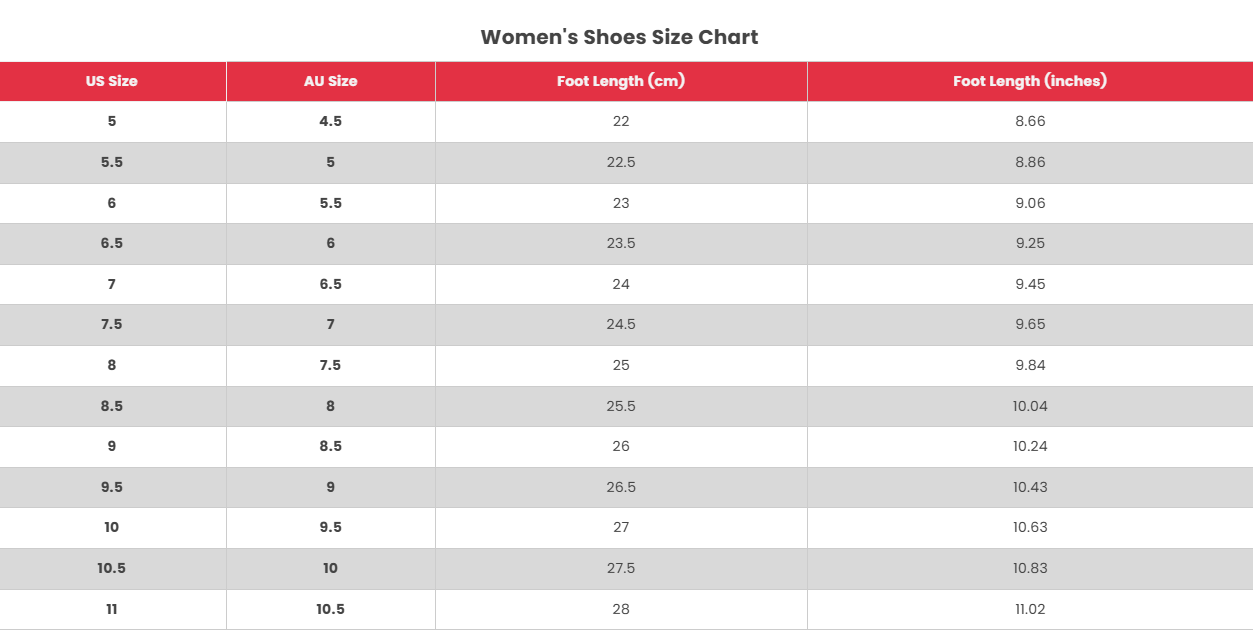Select the 9.45 inches cell
The height and width of the screenshot is (630, 1253).
pos(1030,284)
